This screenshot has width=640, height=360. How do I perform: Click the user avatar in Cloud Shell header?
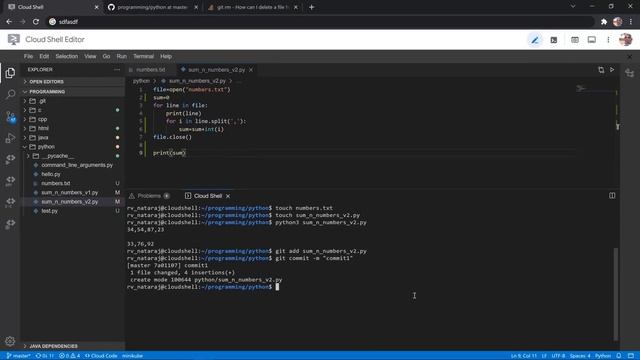tap(625, 40)
